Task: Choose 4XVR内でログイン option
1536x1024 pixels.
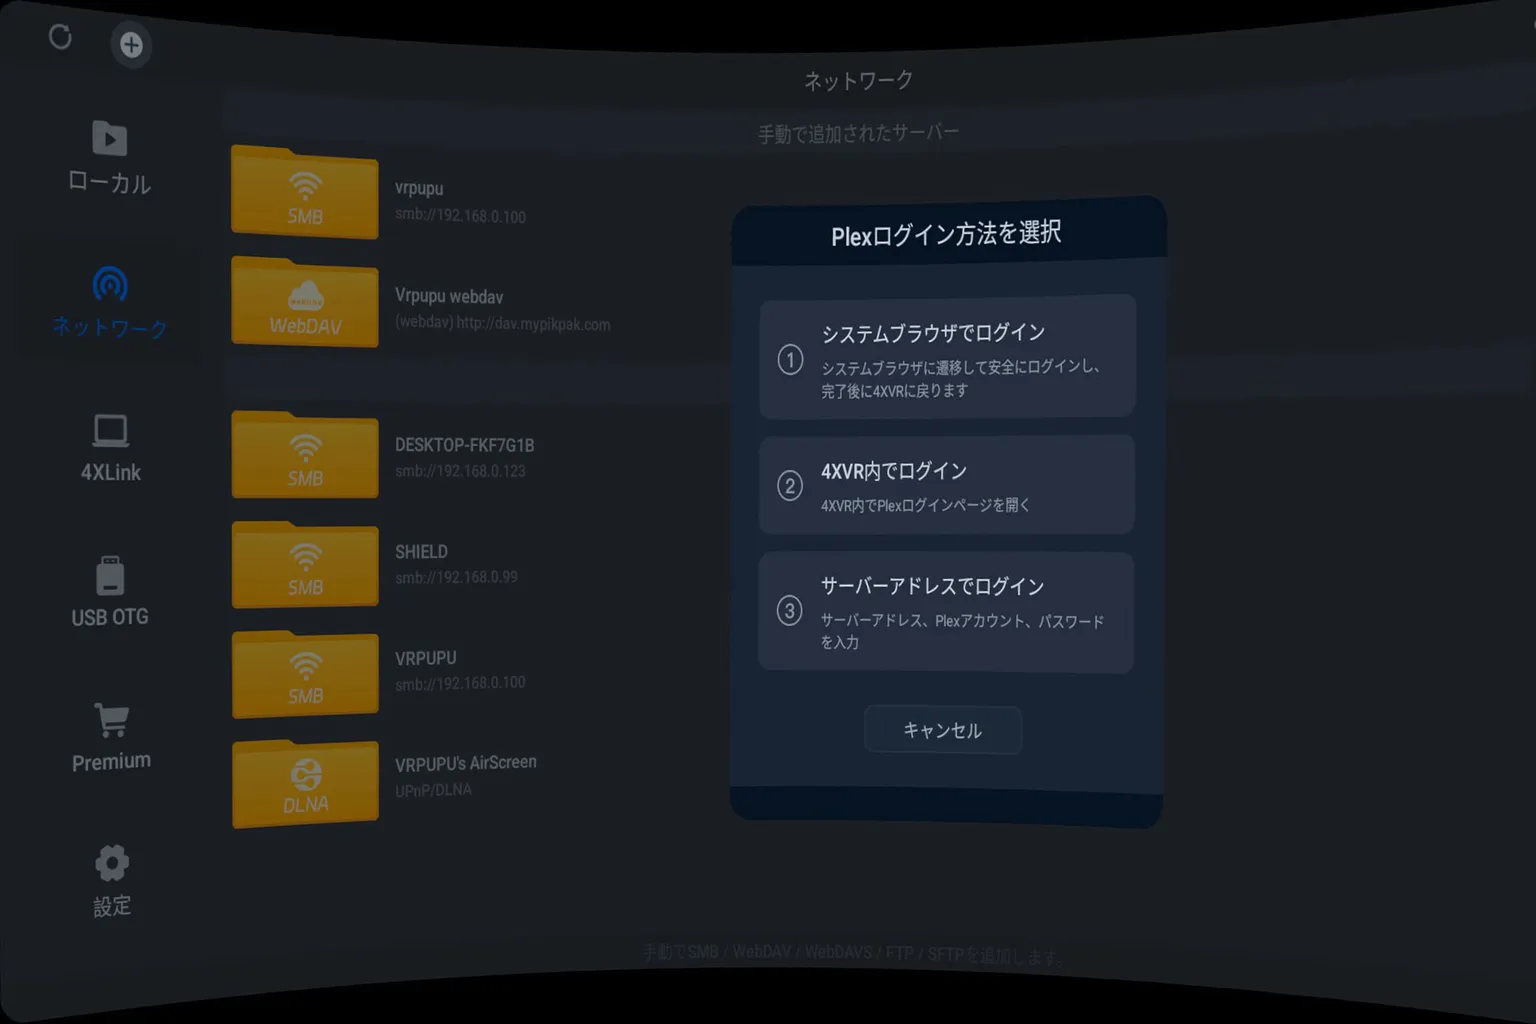Action: click(946, 485)
